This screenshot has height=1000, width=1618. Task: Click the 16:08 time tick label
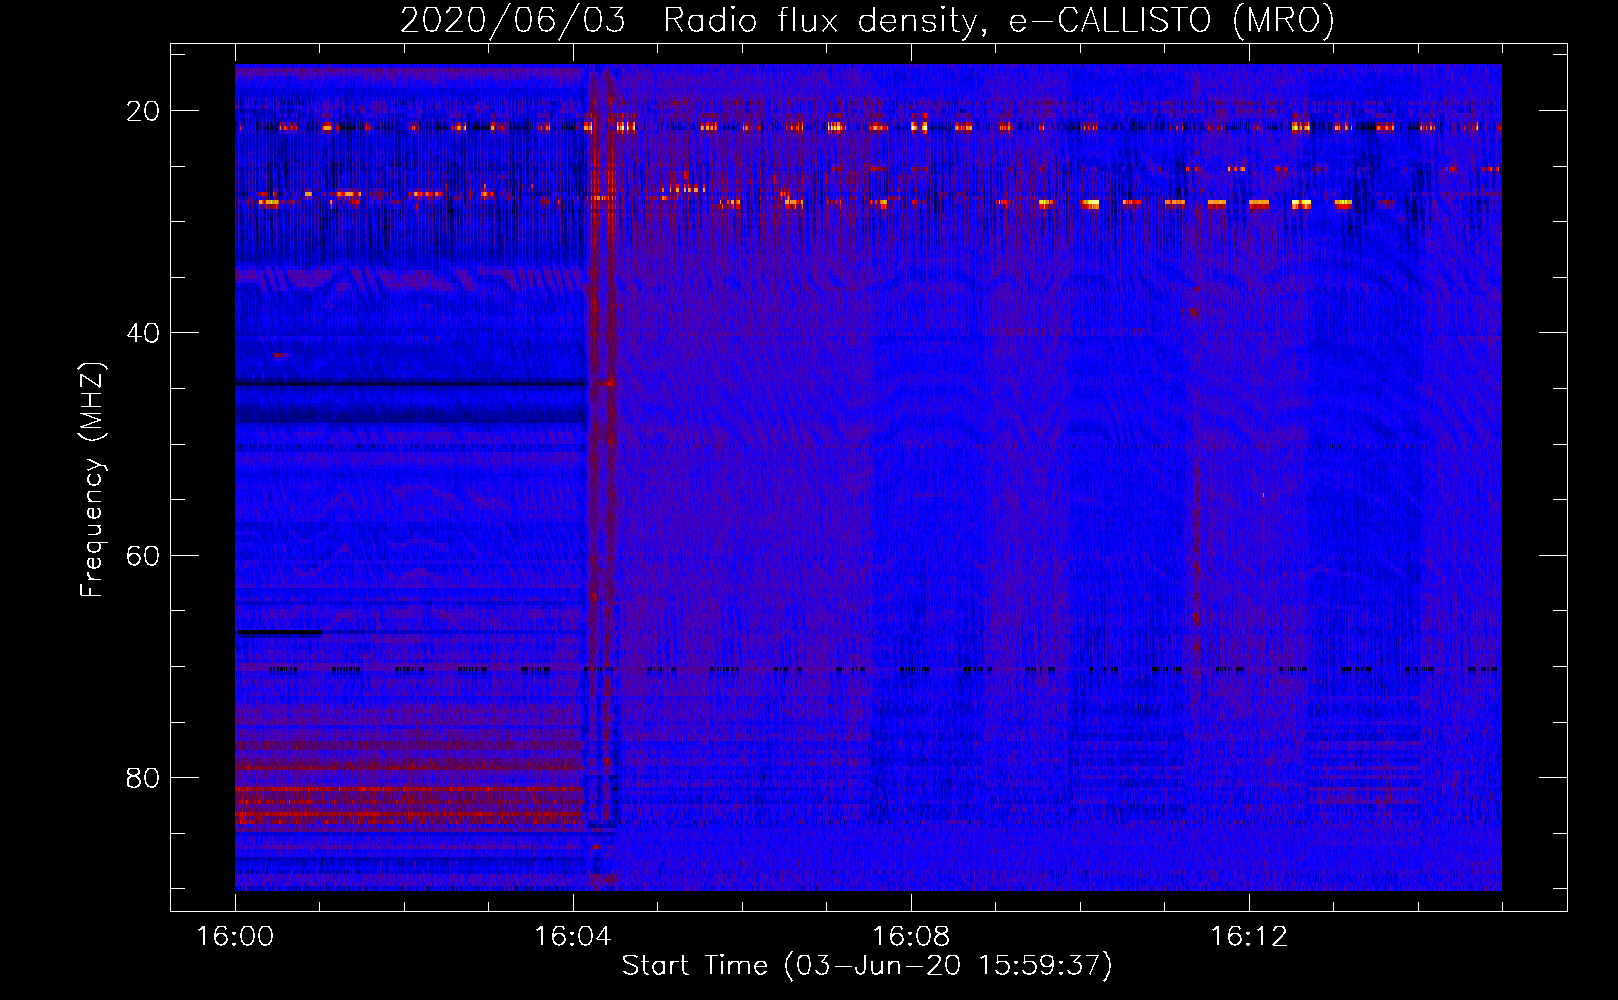click(911, 937)
